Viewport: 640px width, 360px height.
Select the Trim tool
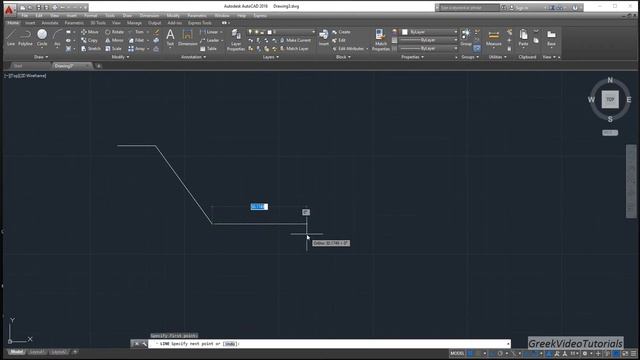(136, 32)
